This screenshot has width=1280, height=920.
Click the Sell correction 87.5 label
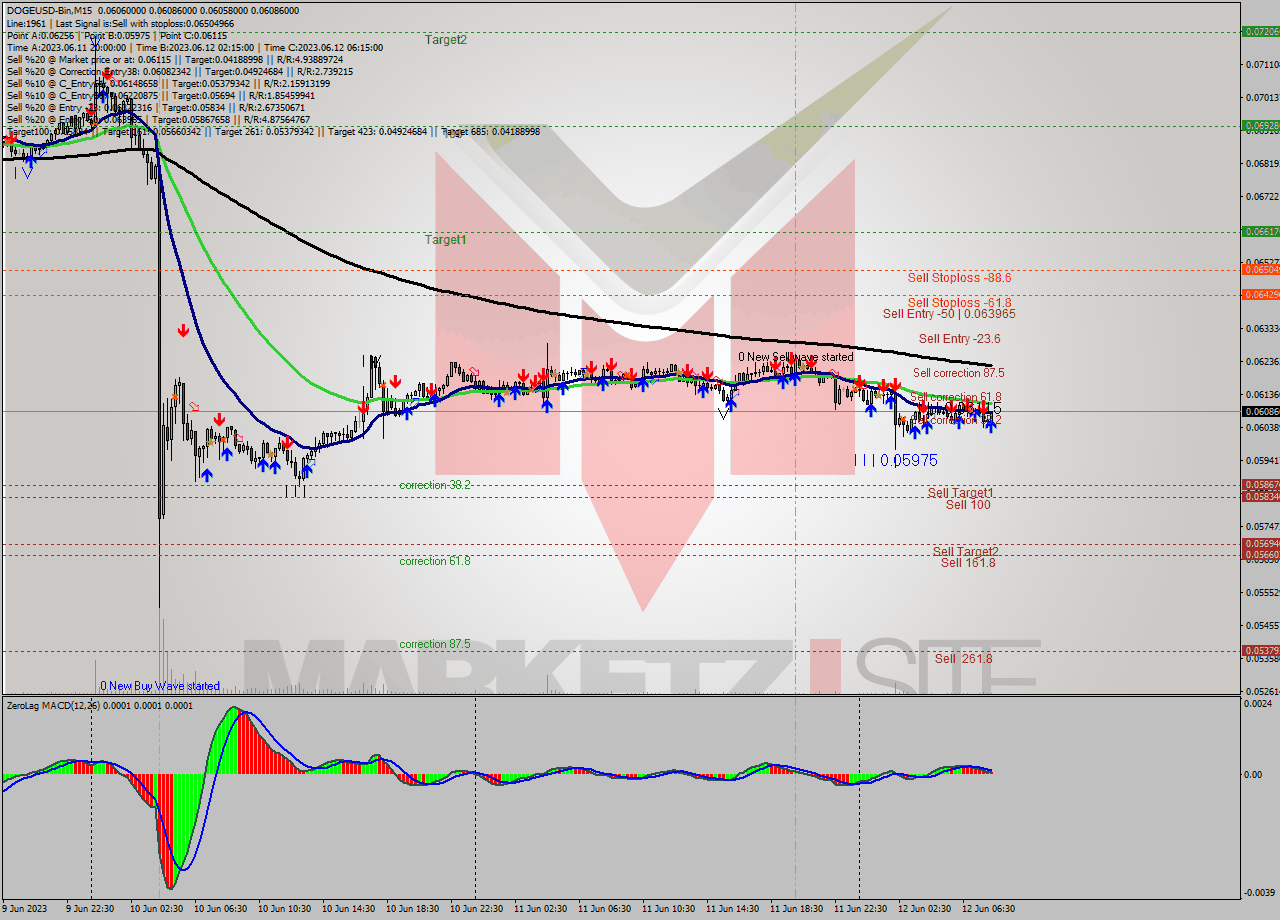click(958, 373)
